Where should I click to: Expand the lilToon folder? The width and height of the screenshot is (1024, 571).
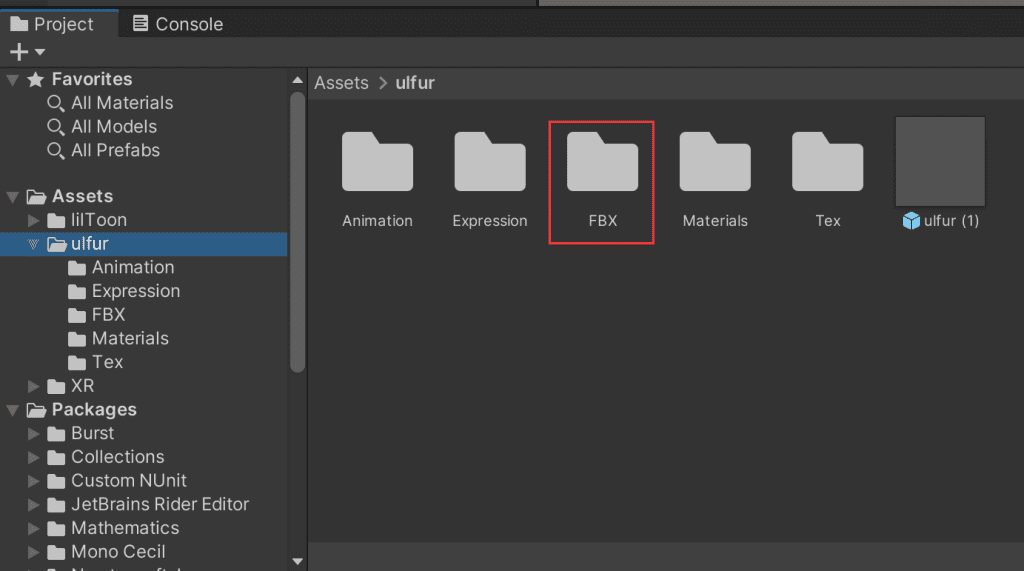coord(34,220)
